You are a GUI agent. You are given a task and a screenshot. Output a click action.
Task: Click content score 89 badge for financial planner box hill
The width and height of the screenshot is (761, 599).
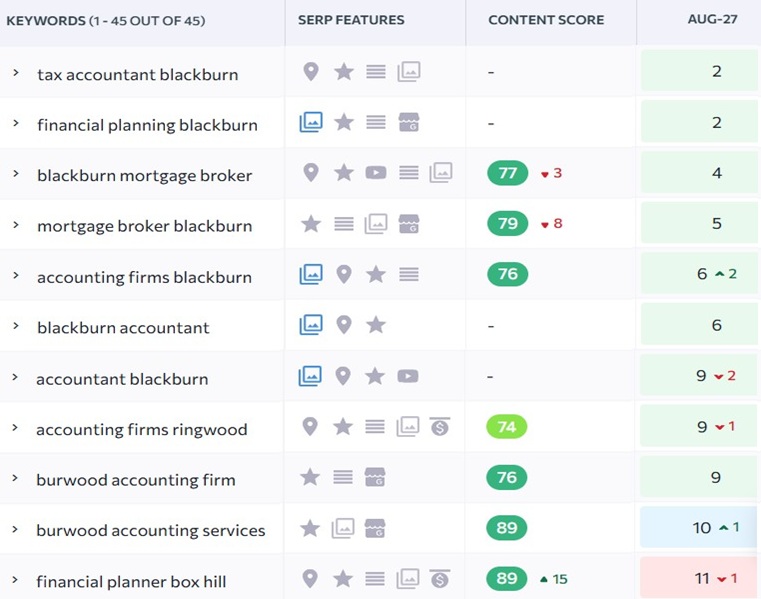tap(507, 579)
